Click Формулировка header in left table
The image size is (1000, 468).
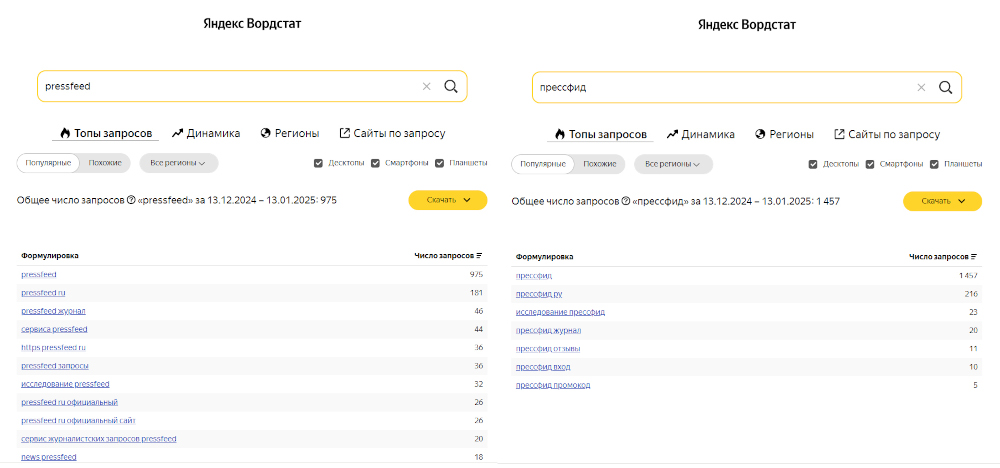50,256
